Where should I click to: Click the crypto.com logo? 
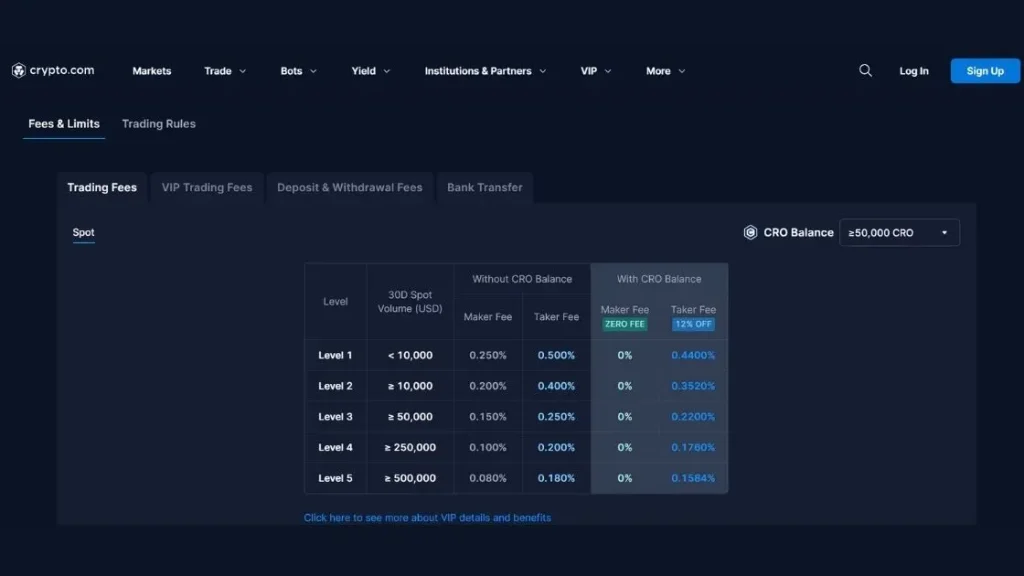coord(53,70)
